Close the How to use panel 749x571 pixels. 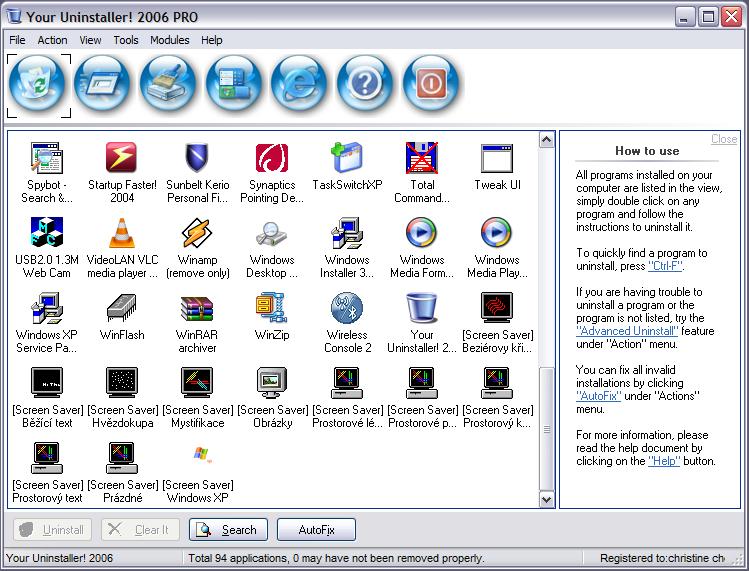tap(724, 139)
